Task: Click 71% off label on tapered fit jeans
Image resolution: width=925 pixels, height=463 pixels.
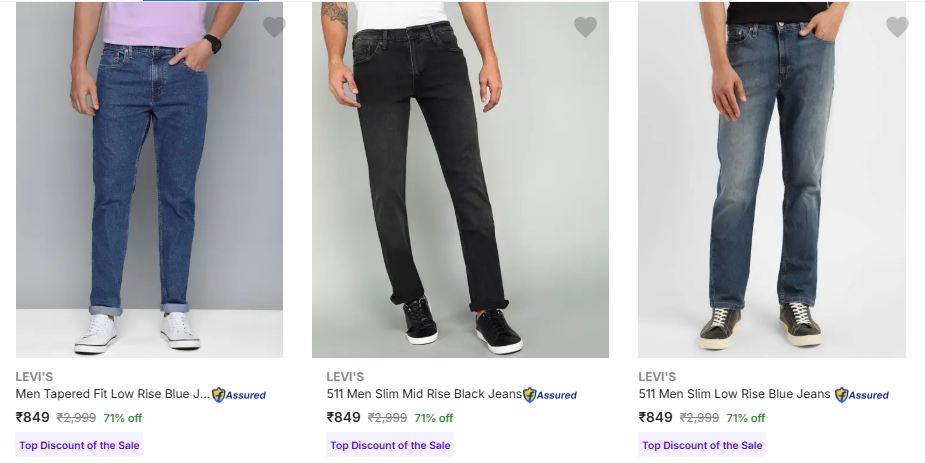Action: (122, 418)
